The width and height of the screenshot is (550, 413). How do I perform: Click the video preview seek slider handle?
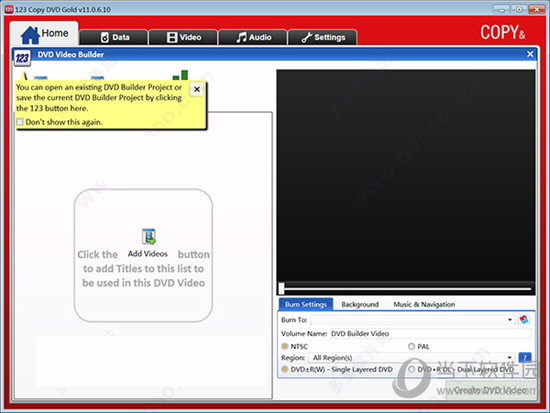[282, 288]
